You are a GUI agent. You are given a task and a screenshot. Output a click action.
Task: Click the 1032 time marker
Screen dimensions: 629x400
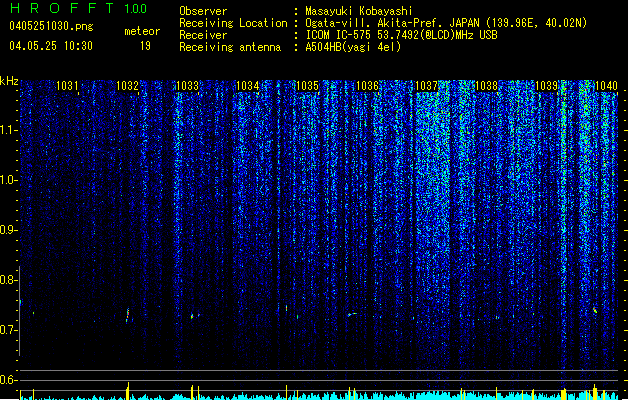pos(127,86)
